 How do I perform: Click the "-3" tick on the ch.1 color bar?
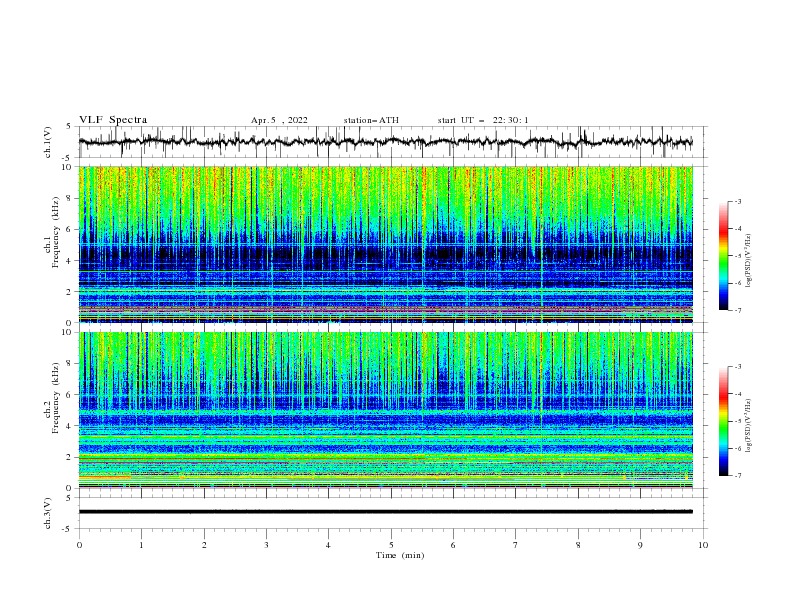pyautogui.click(x=738, y=201)
